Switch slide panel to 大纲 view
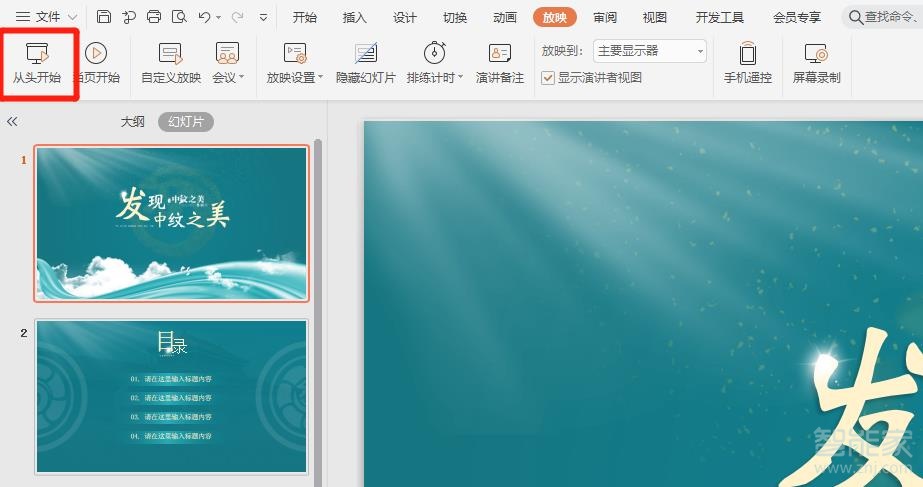The image size is (923, 487). click(133, 122)
